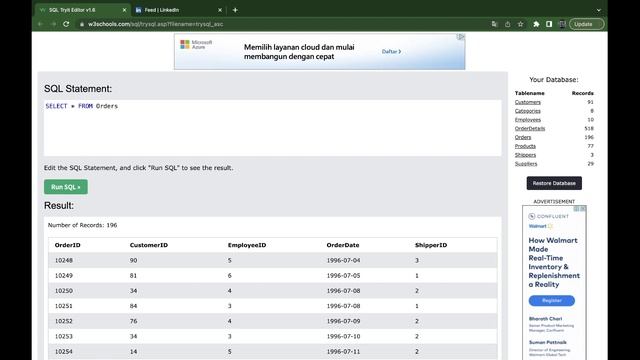Click the Confluent ad headline text
This screenshot has height=360, width=640.
pos(554,262)
